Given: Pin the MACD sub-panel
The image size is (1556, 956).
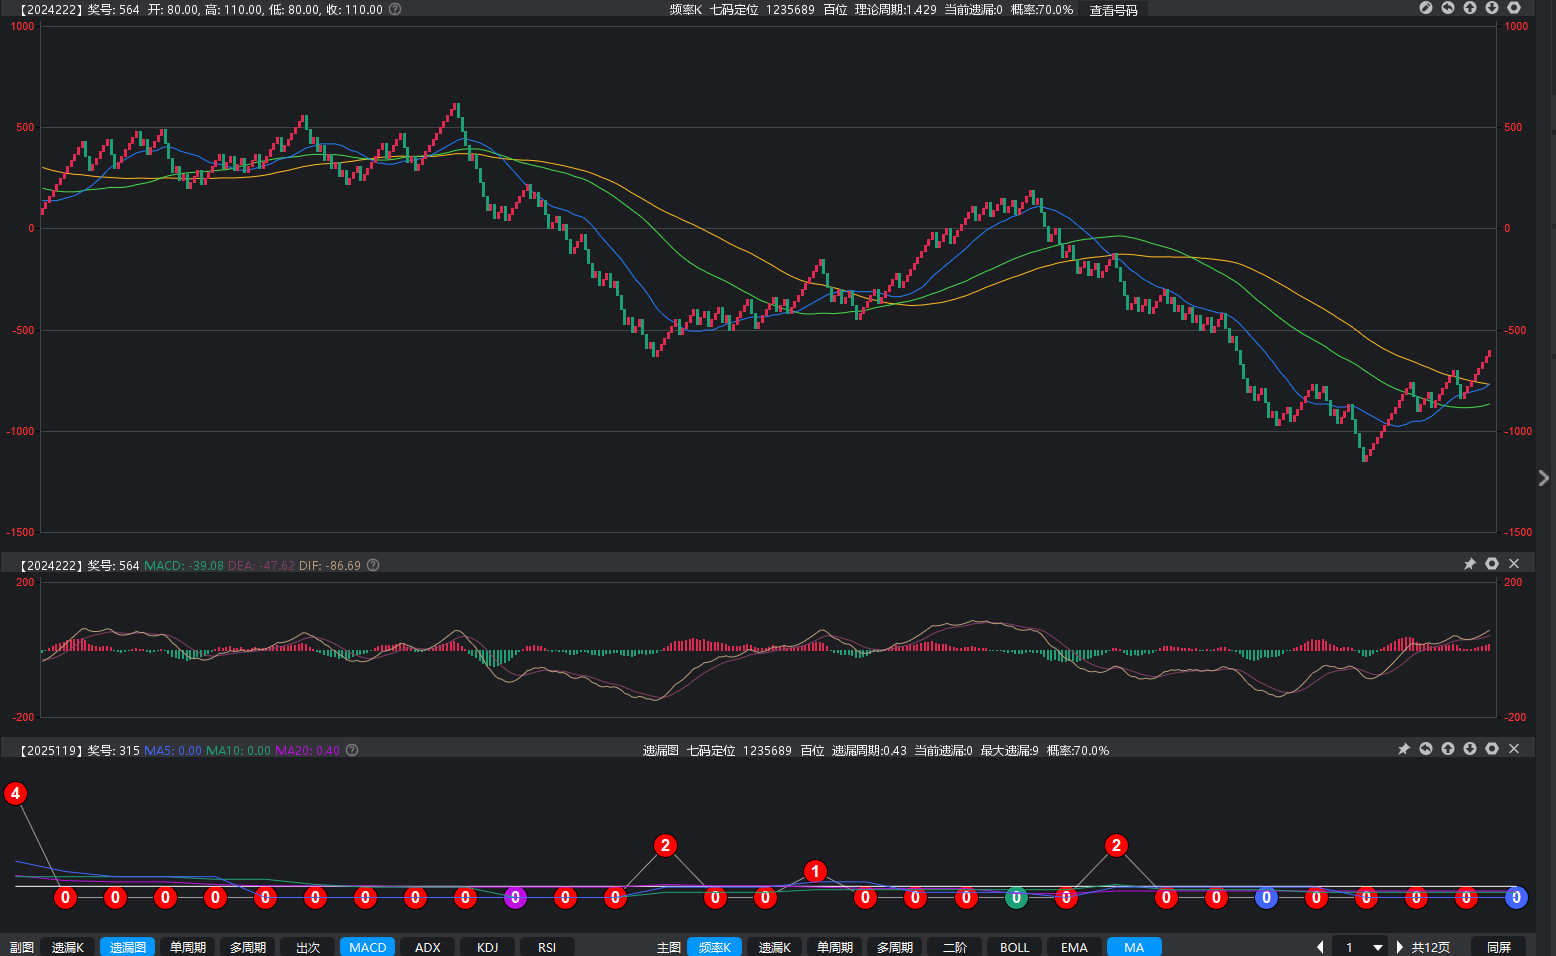Looking at the screenshot, I should 1470,564.
